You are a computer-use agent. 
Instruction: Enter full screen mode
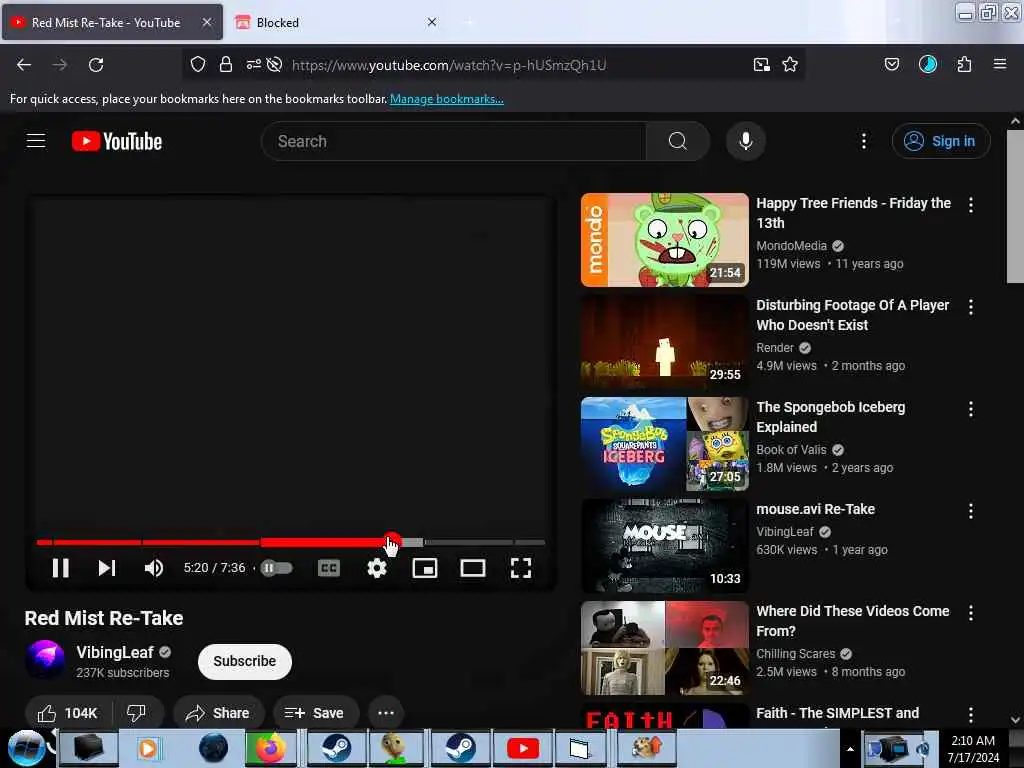(x=520, y=568)
